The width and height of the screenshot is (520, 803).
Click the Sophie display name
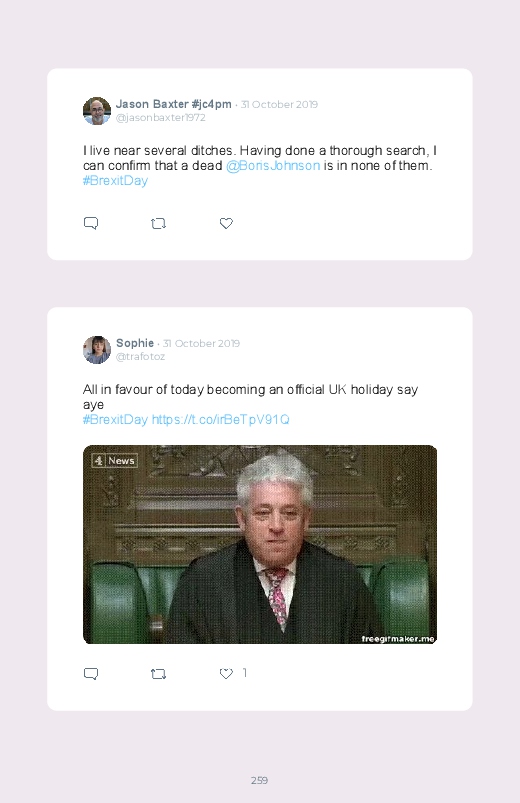click(x=135, y=343)
